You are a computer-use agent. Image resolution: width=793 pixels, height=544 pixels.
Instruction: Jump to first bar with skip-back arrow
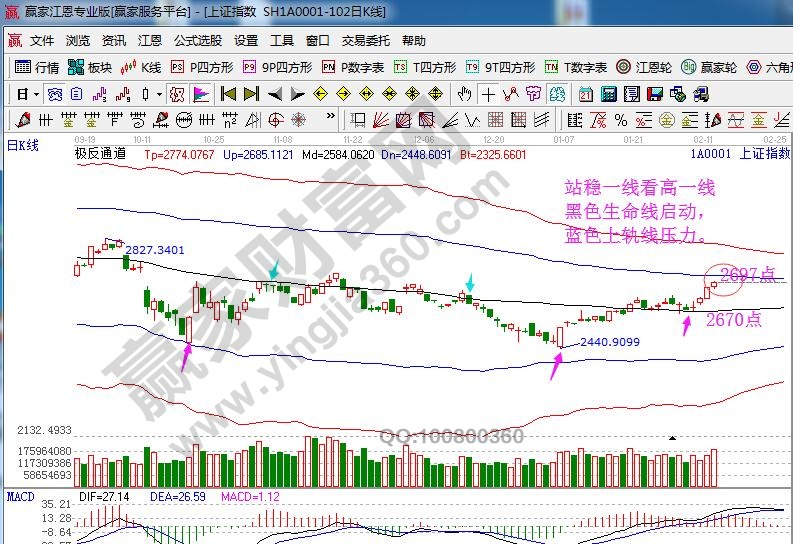(x=228, y=94)
